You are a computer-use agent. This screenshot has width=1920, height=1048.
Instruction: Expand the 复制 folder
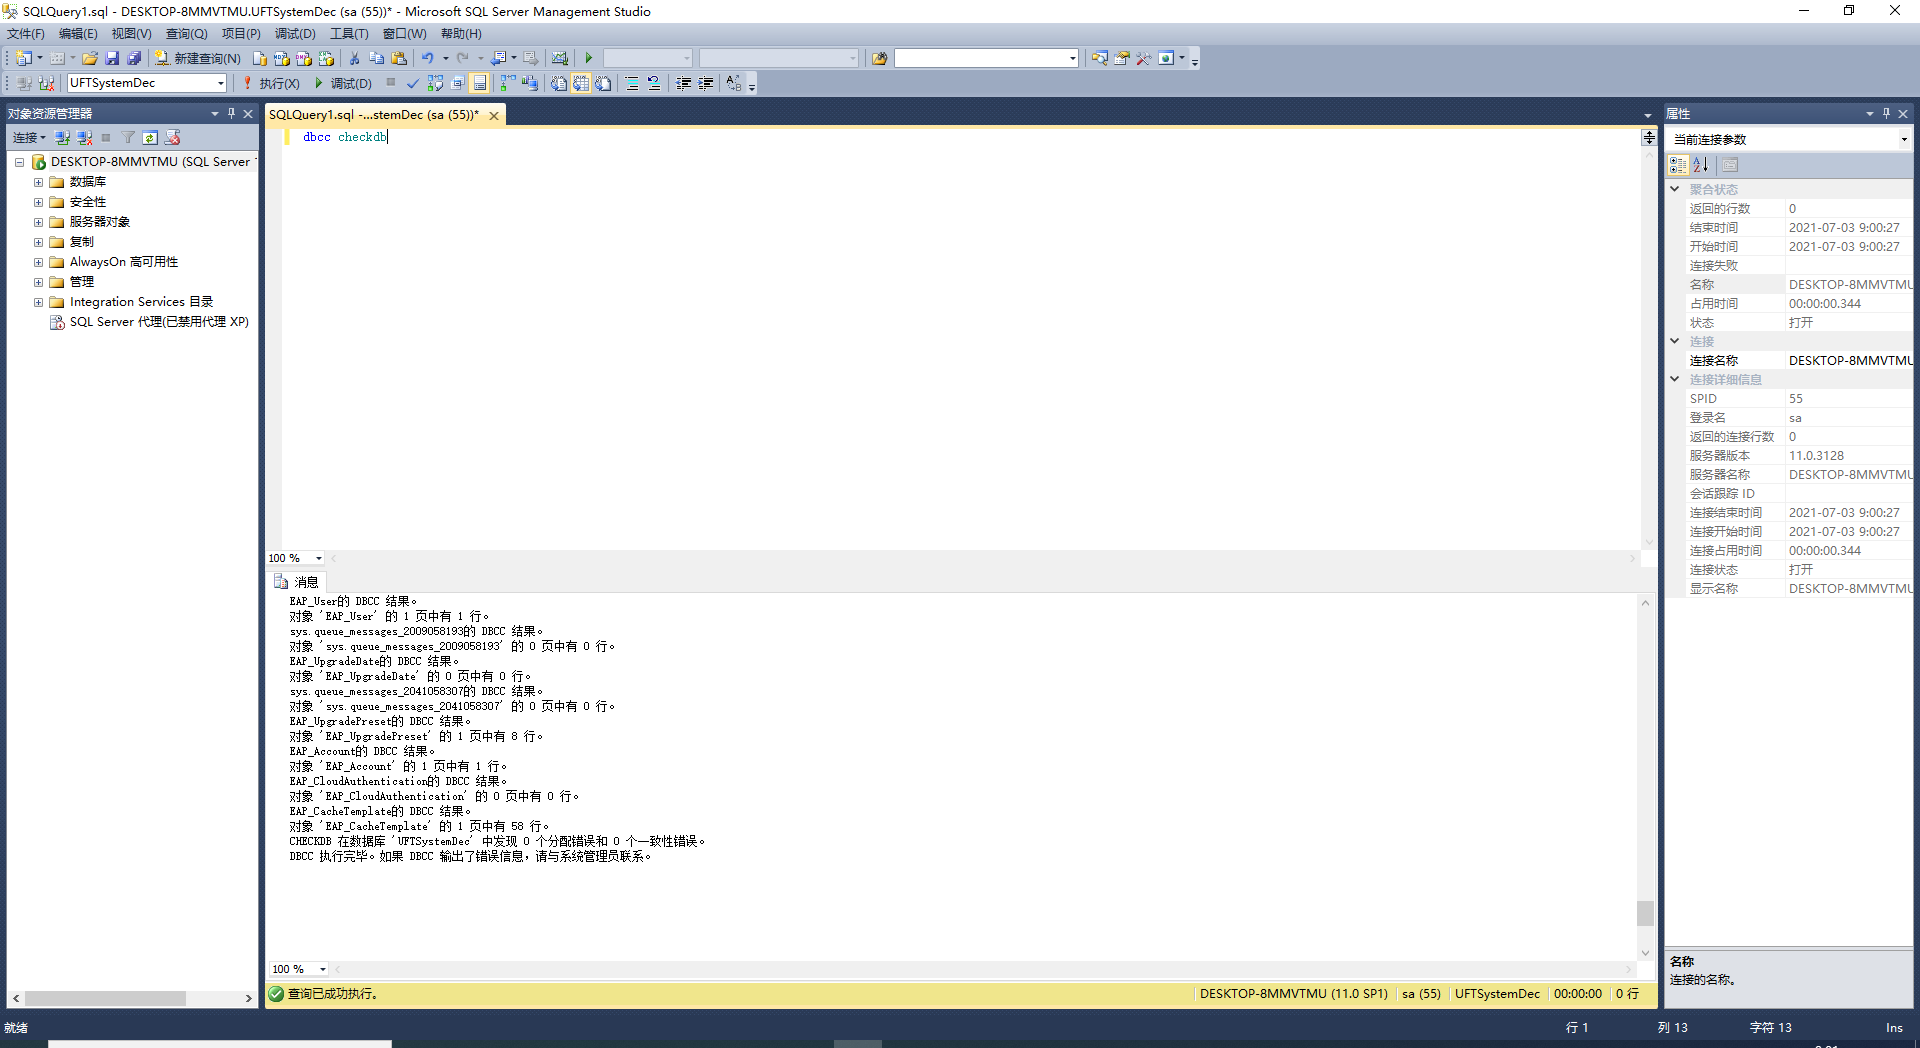[38, 242]
